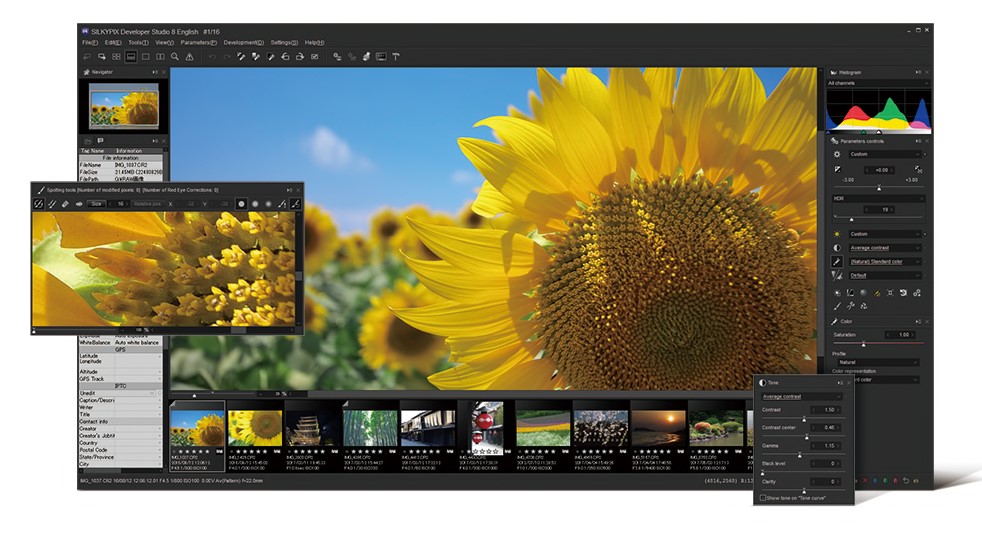
Task: Open Average contrast dropdown in Tone panel
Action: [x=802, y=396]
